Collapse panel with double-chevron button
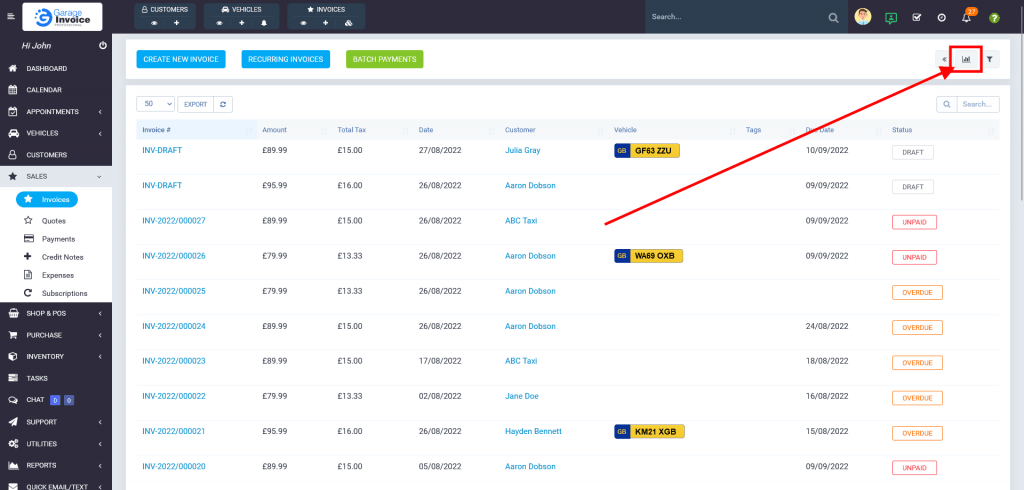The image size is (1024, 490). tap(944, 59)
